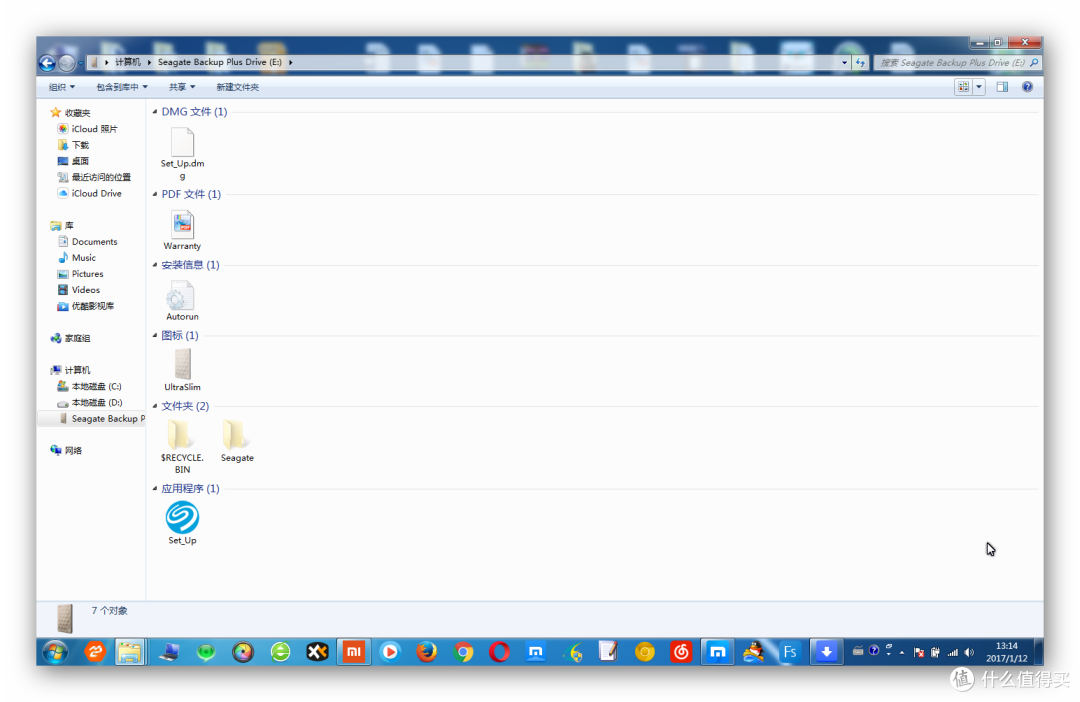Select the UltraSlim icon file
The image size is (1080, 702).
[183, 371]
